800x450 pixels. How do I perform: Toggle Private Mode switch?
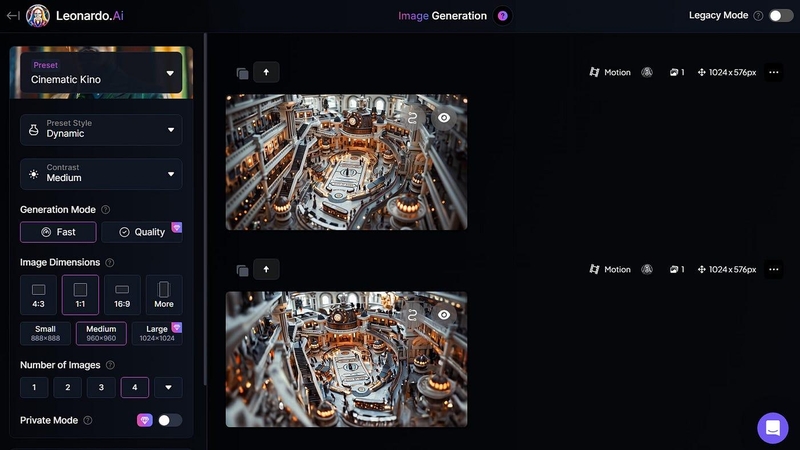point(169,420)
